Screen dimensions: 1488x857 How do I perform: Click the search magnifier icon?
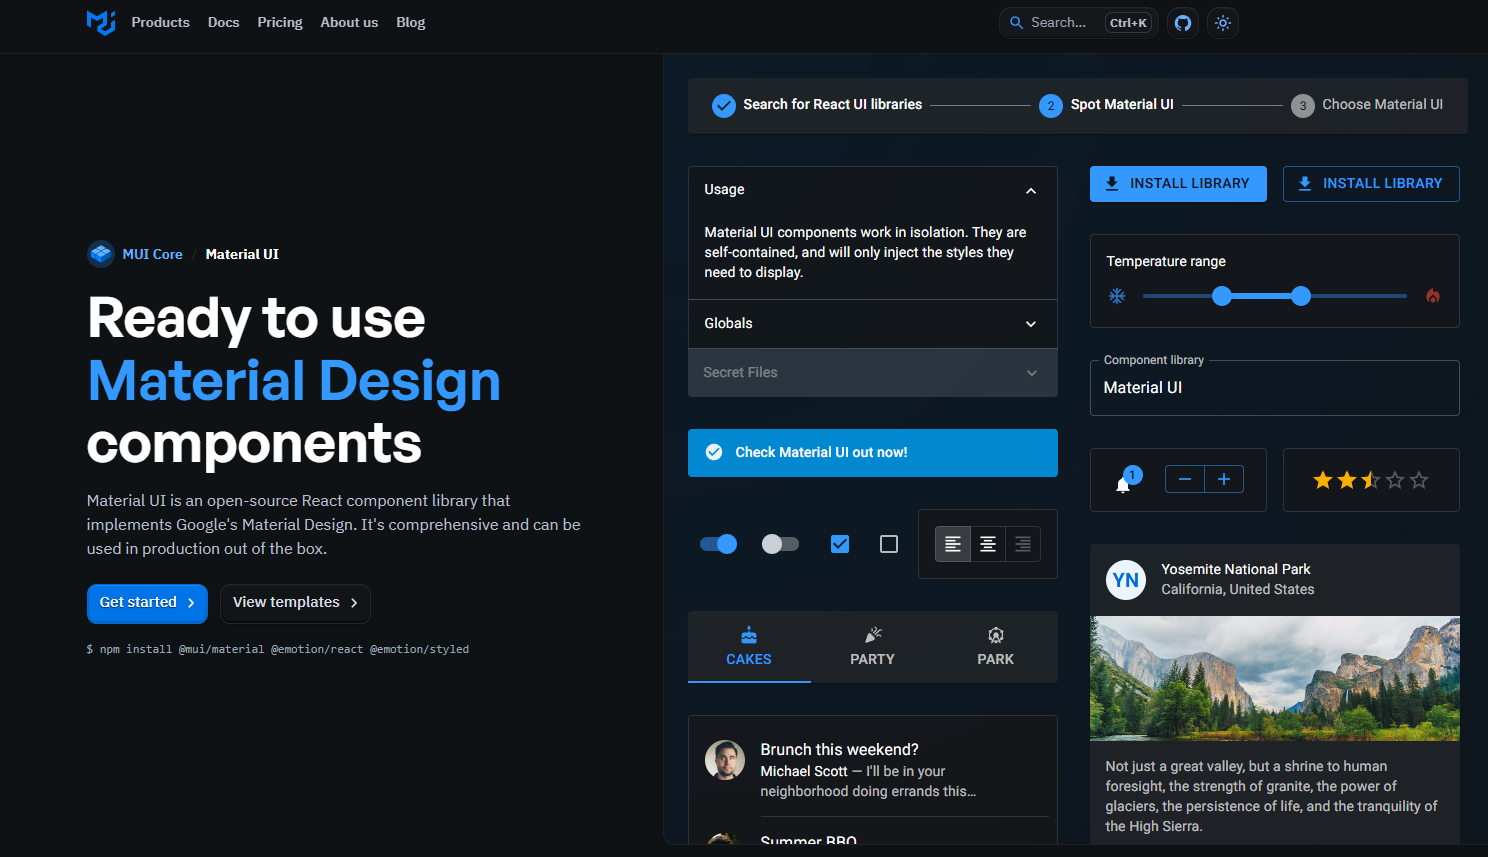(1016, 23)
